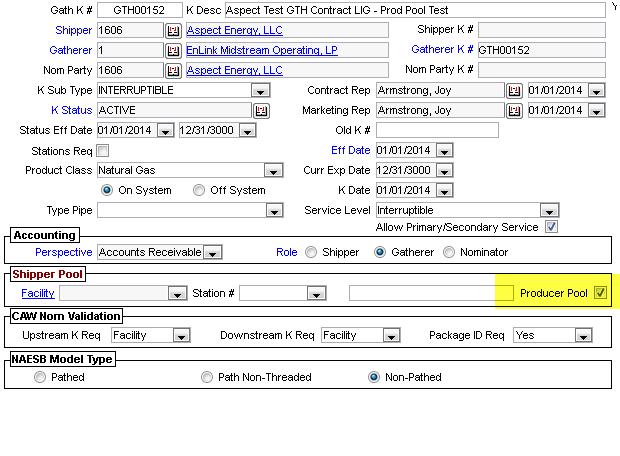
Task: Open the Shipper lookup icon
Action: [173, 30]
